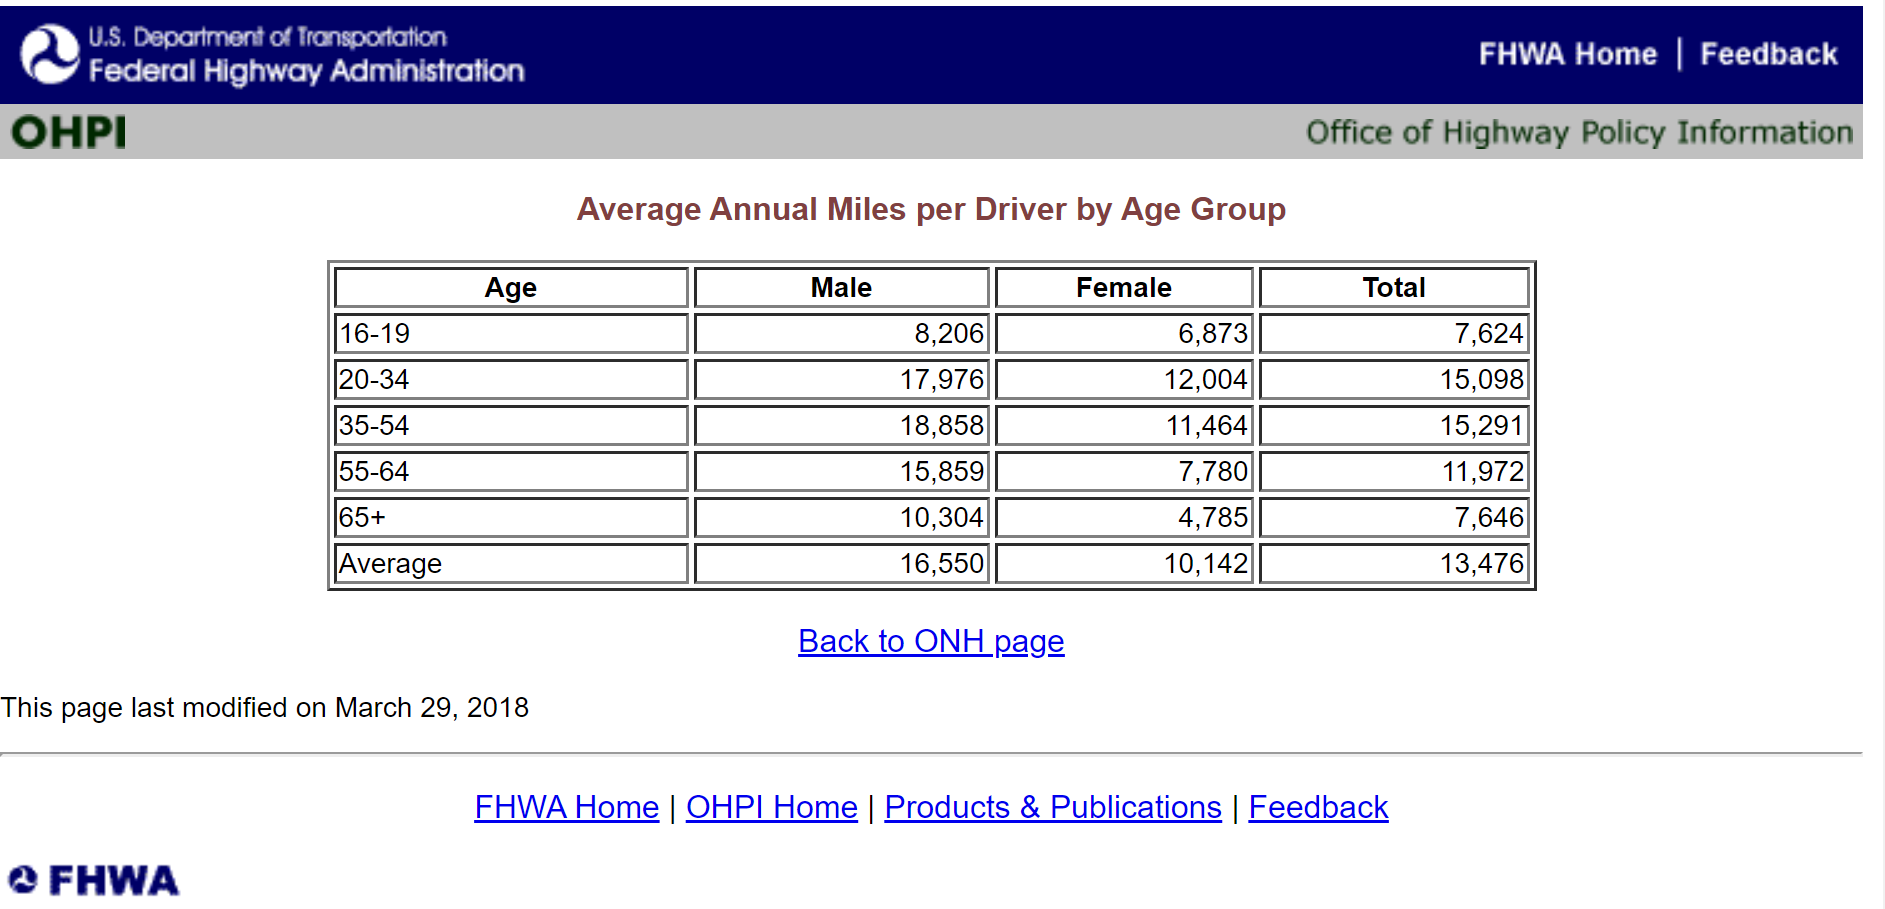Viewport: 1885px width, 909px height.
Task: Click the total value 15,291
Action: [1482, 425]
